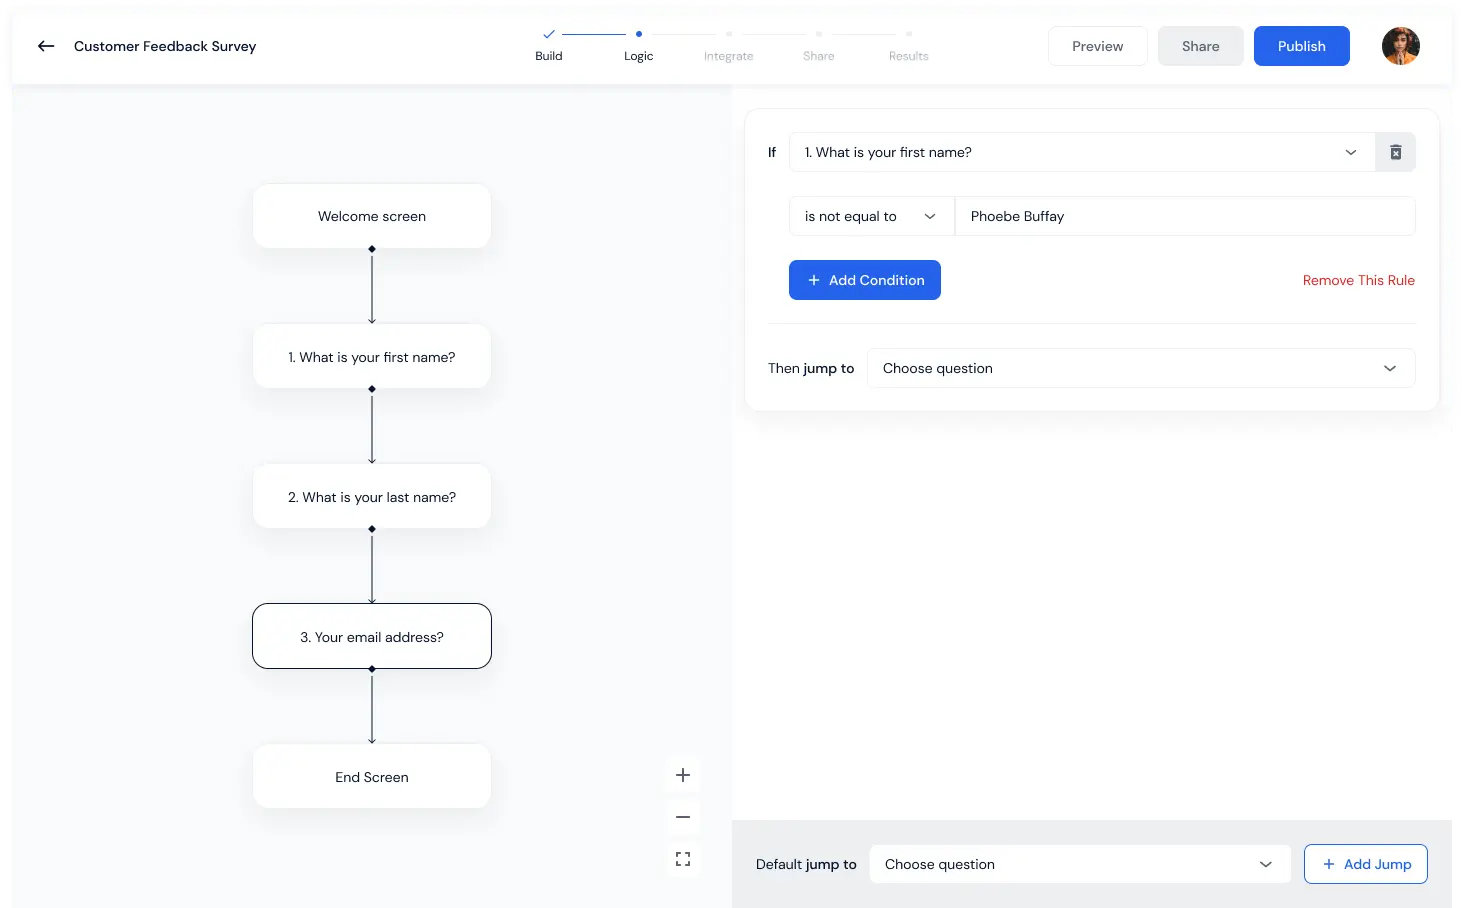
Task: Click the fit-to-screen canvas icon
Action: (x=683, y=859)
